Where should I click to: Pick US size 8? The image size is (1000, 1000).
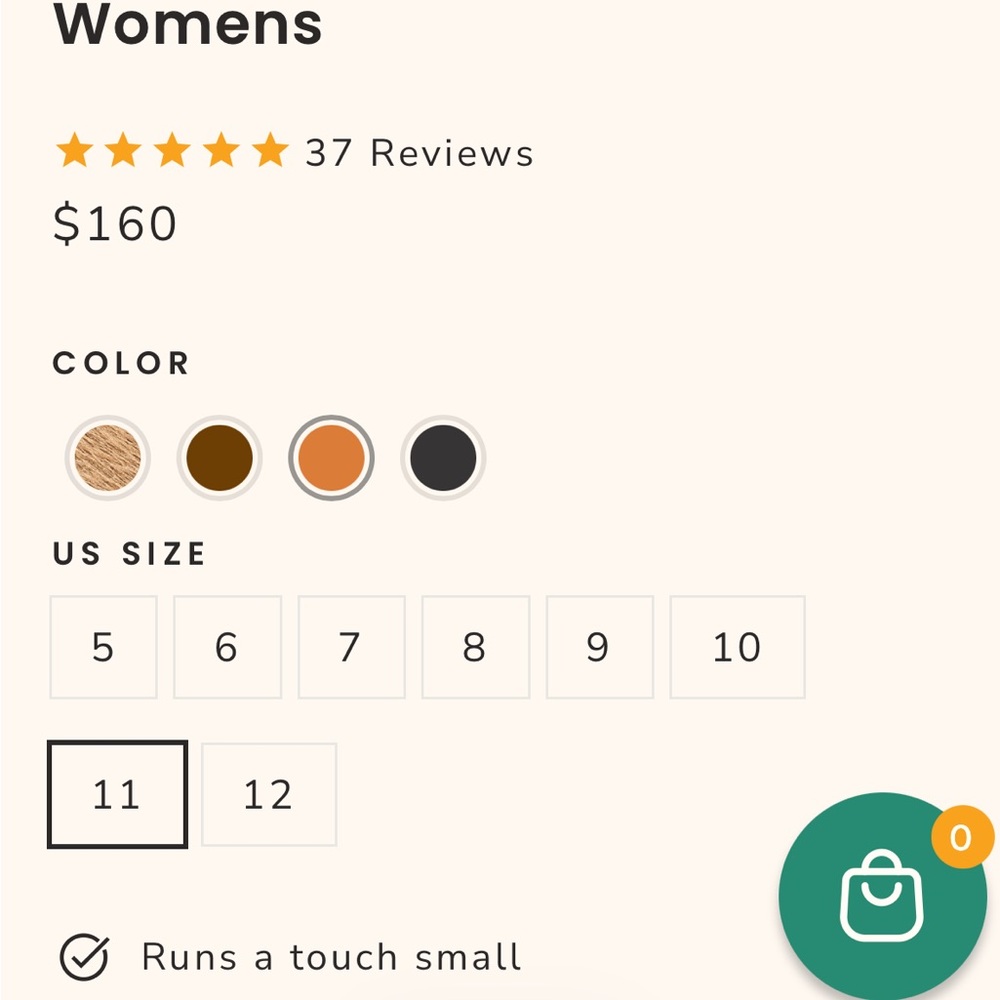tap(475, 647)
